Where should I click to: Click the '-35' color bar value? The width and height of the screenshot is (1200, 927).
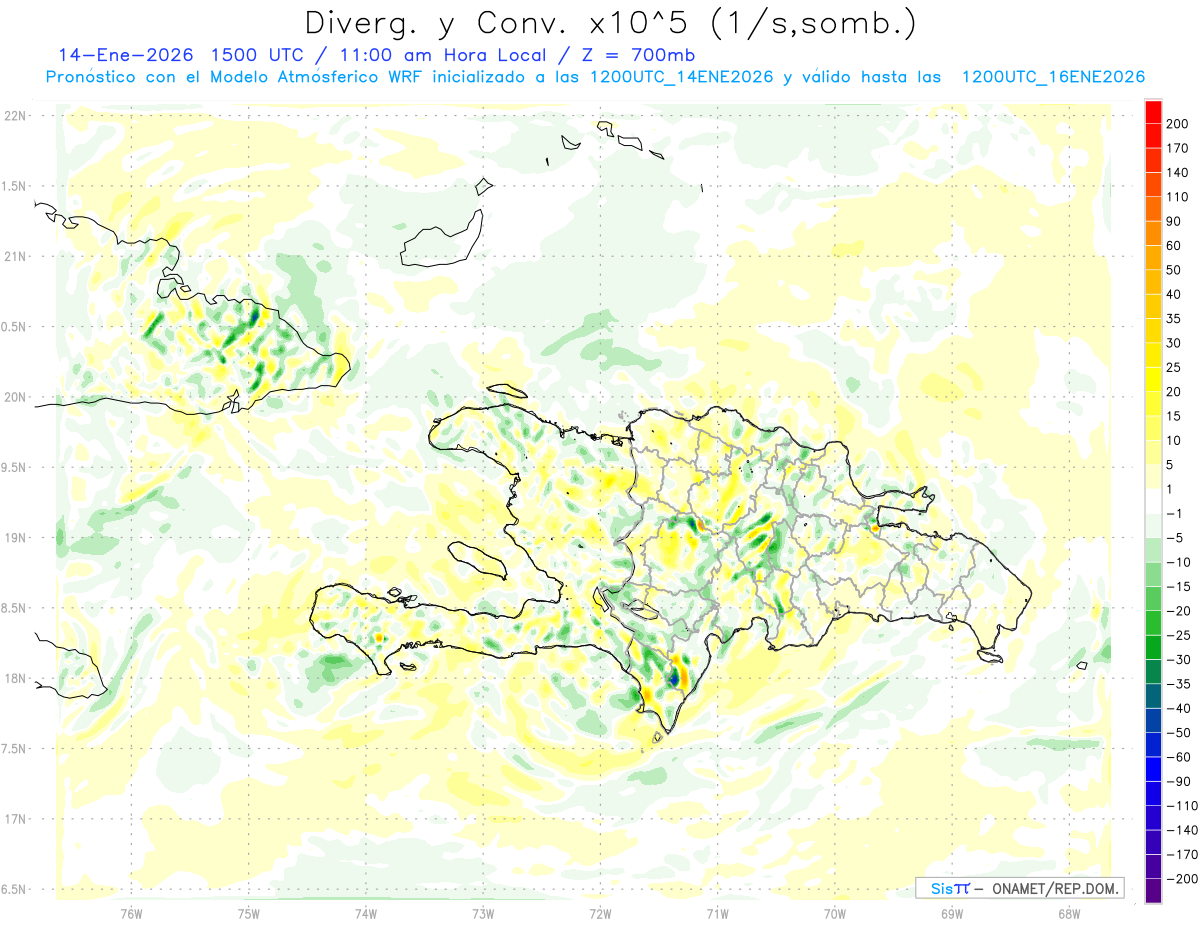pyautogui.click(x=1181, y=684)
